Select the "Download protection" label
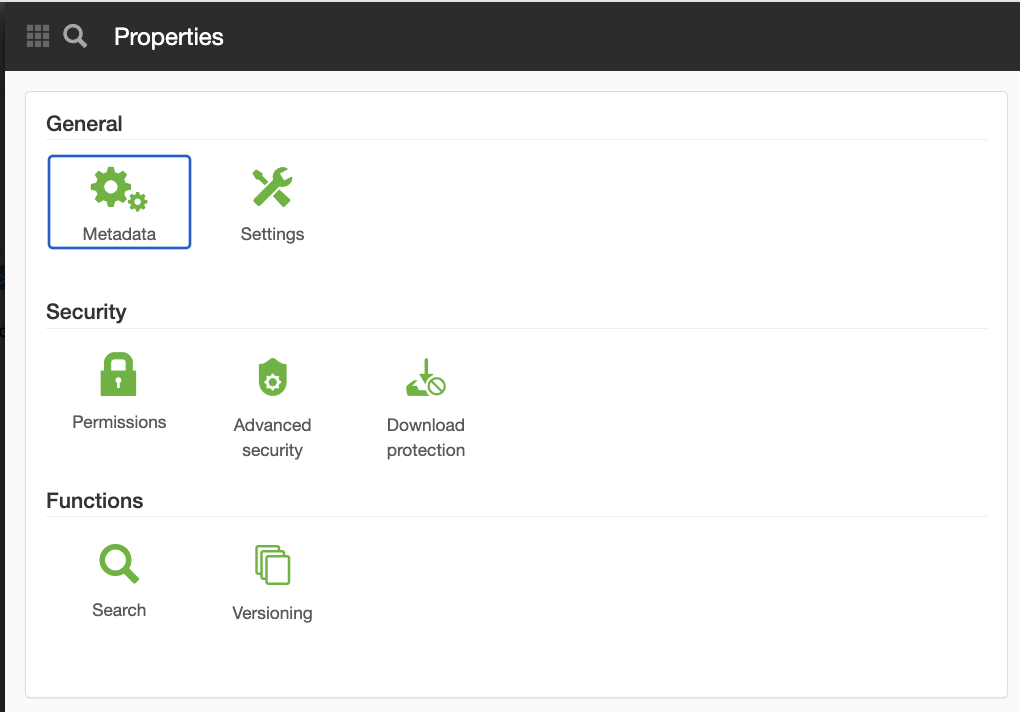 [x=426, y=438]
